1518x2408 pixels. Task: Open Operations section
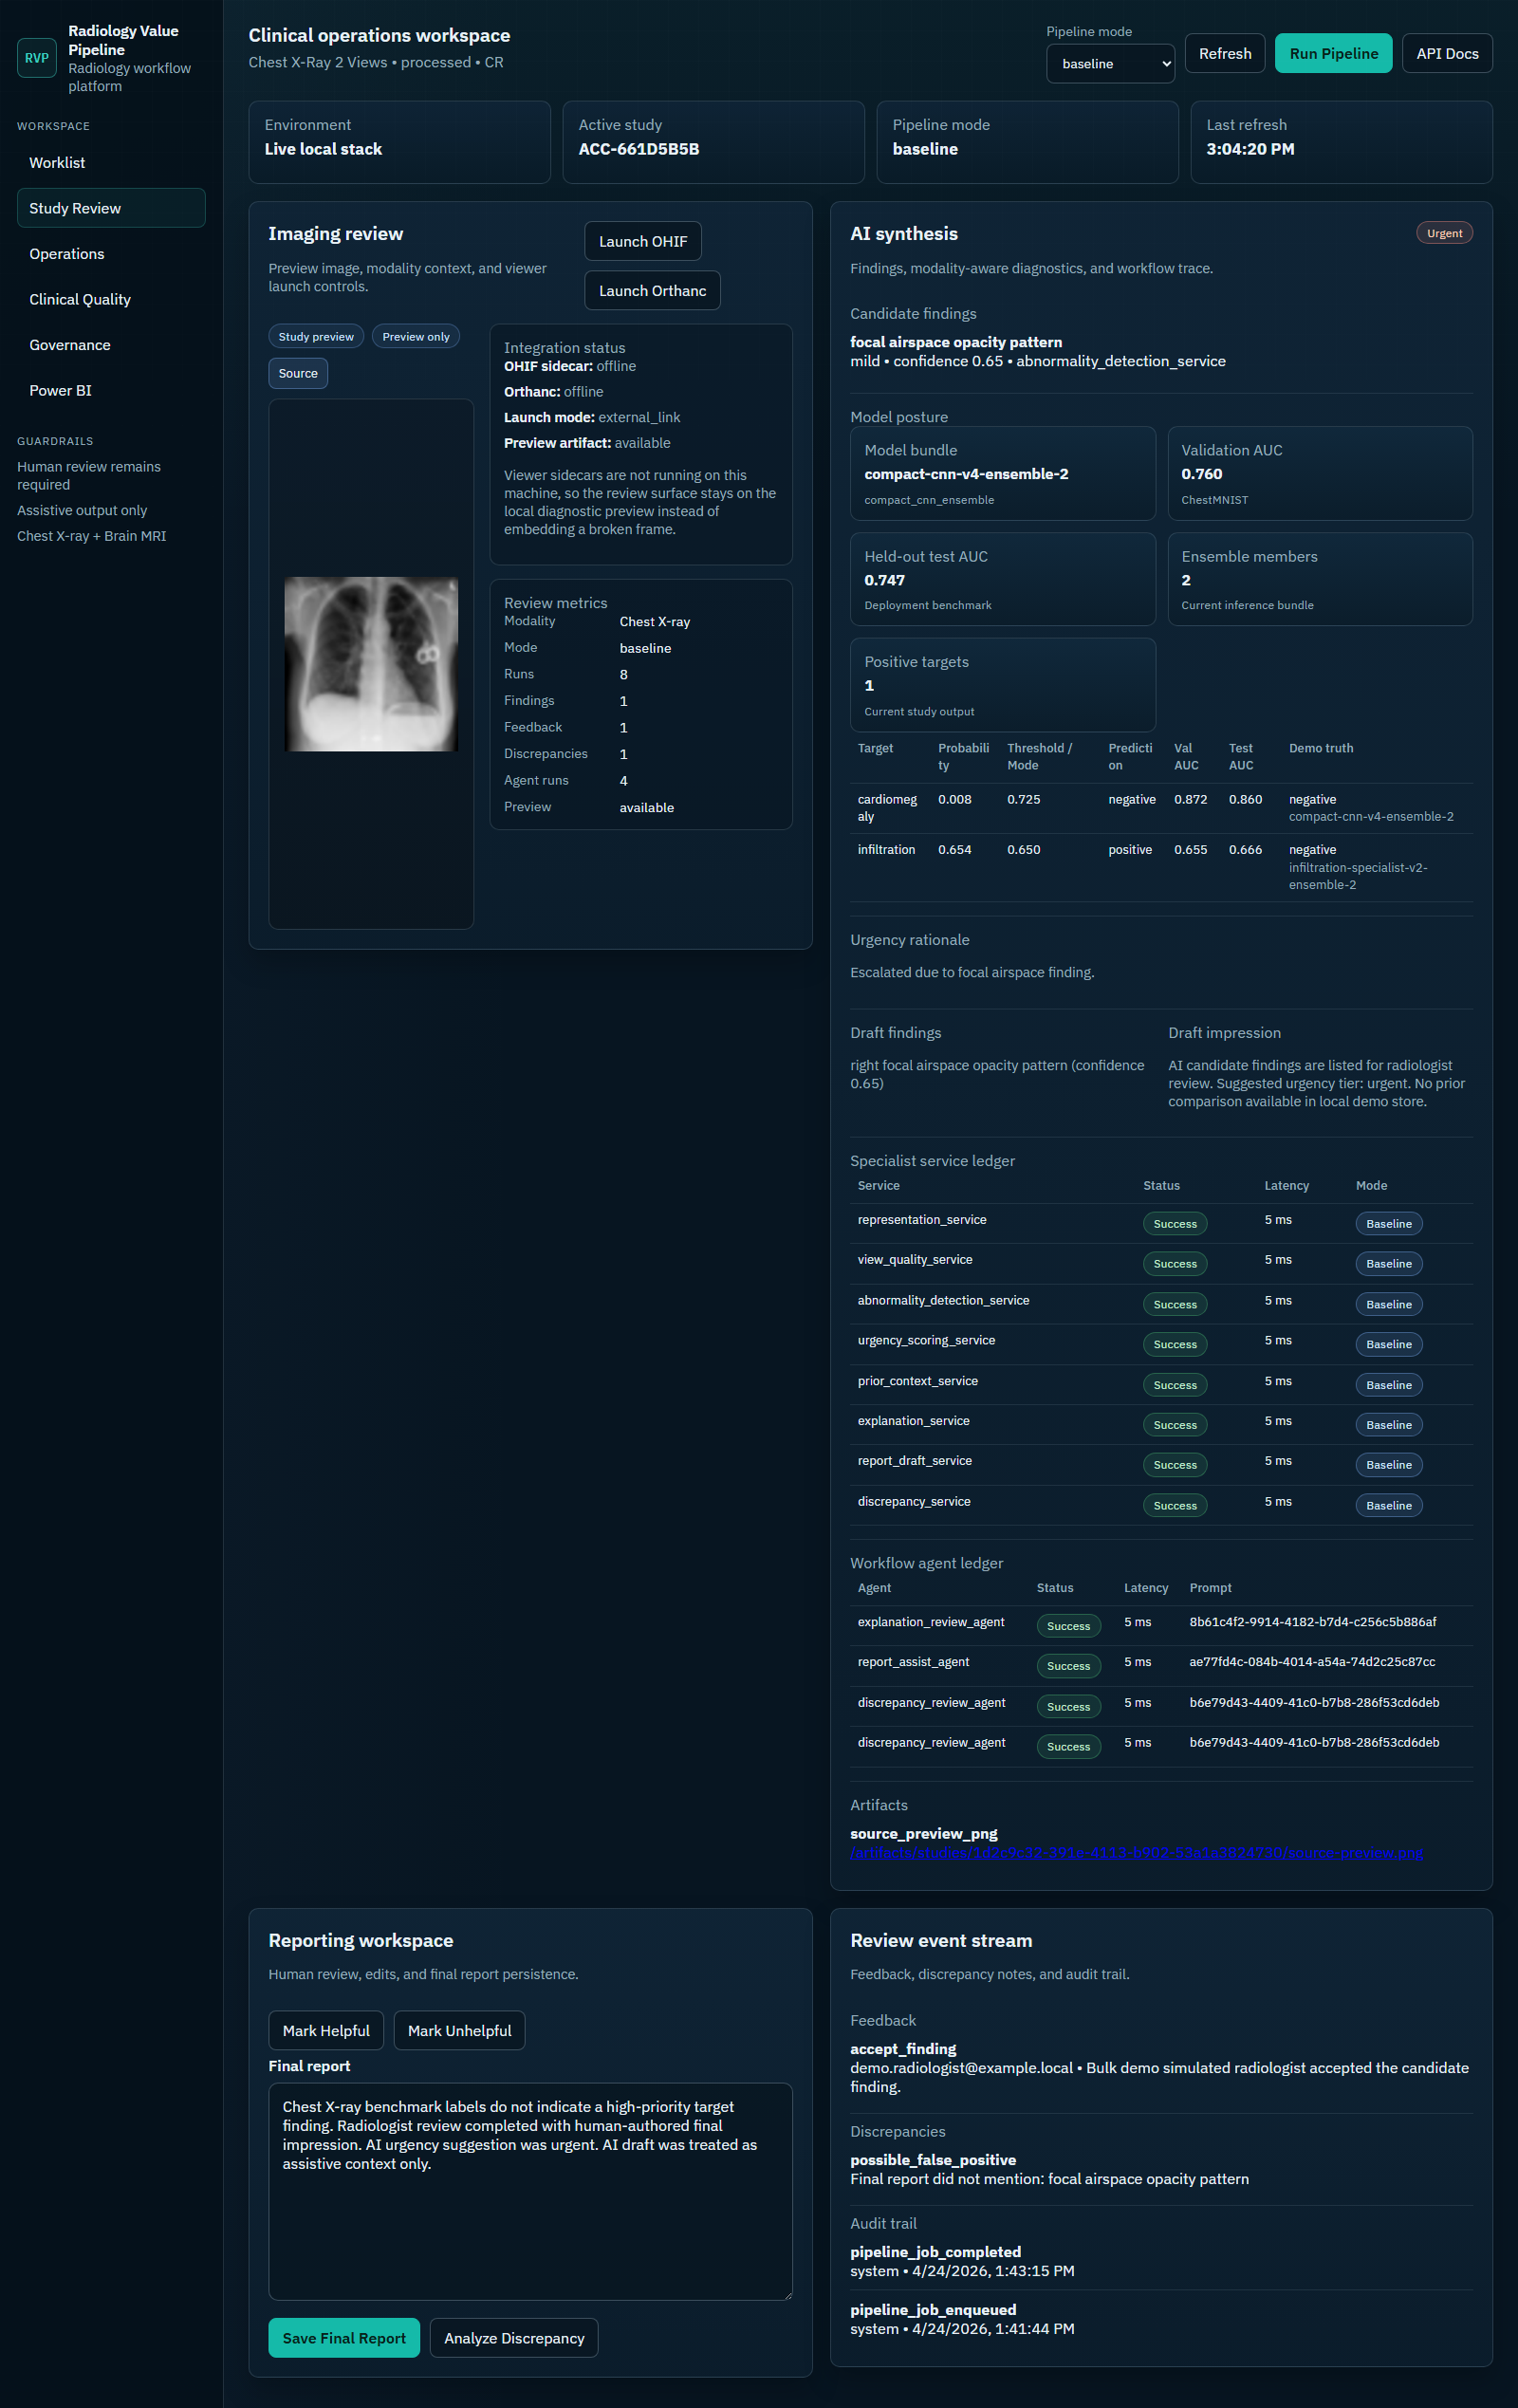pyautogui.click(x=111, y=254)
